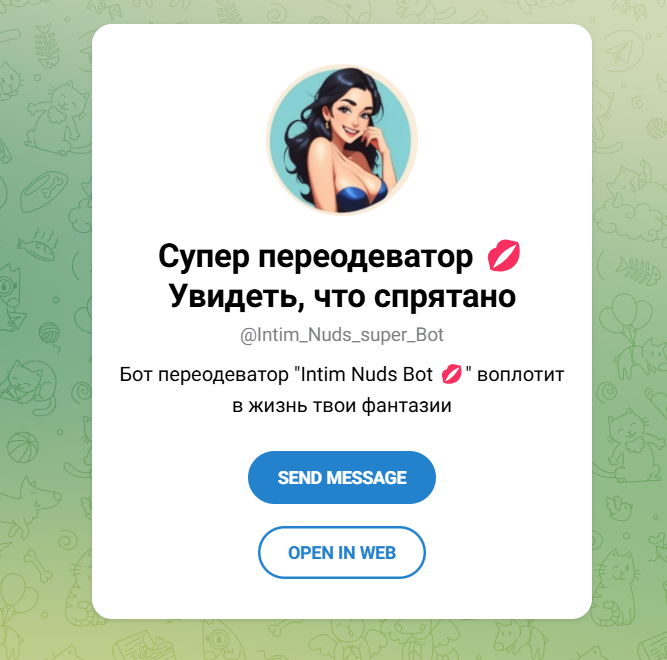Click the kiss emoji in the title
This screenshot has height=660, width=667.
(504, 256)
